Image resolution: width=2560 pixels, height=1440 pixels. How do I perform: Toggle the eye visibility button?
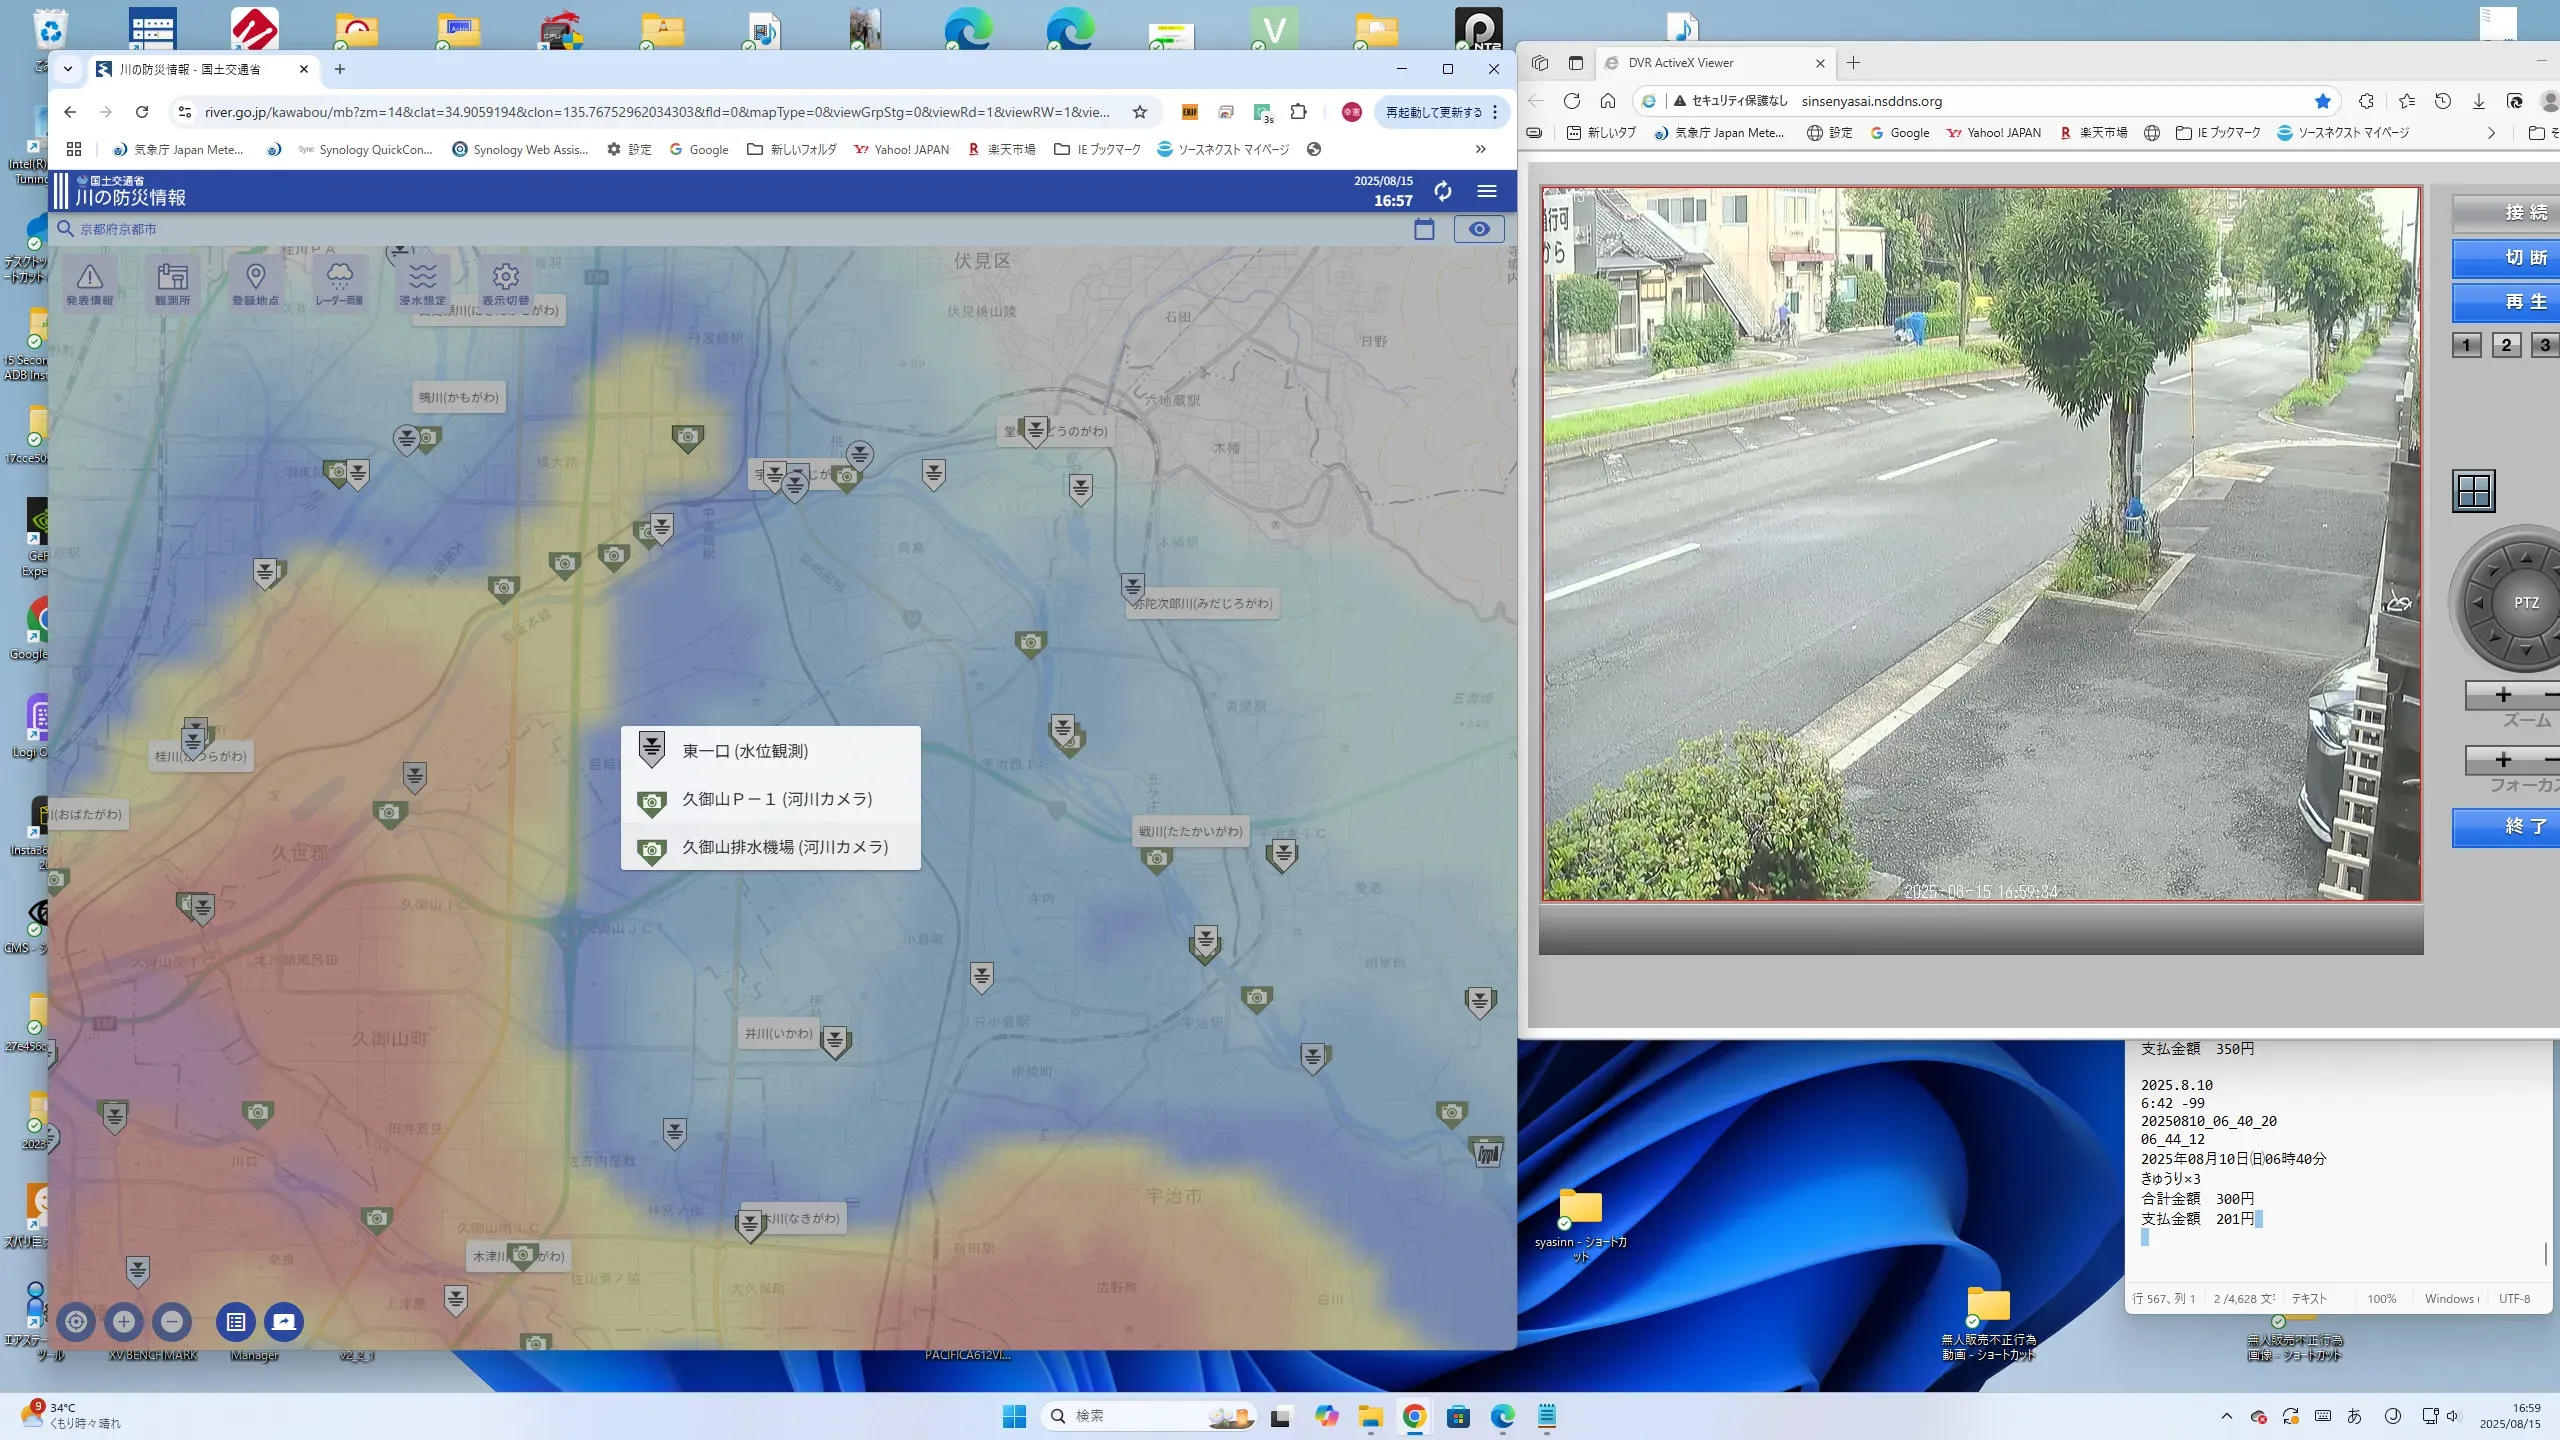(x=1478, y=229)
